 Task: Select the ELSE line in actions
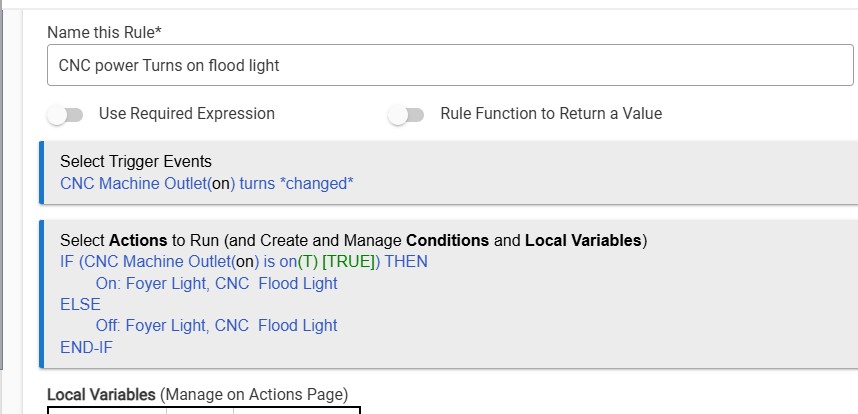(80, 304)
